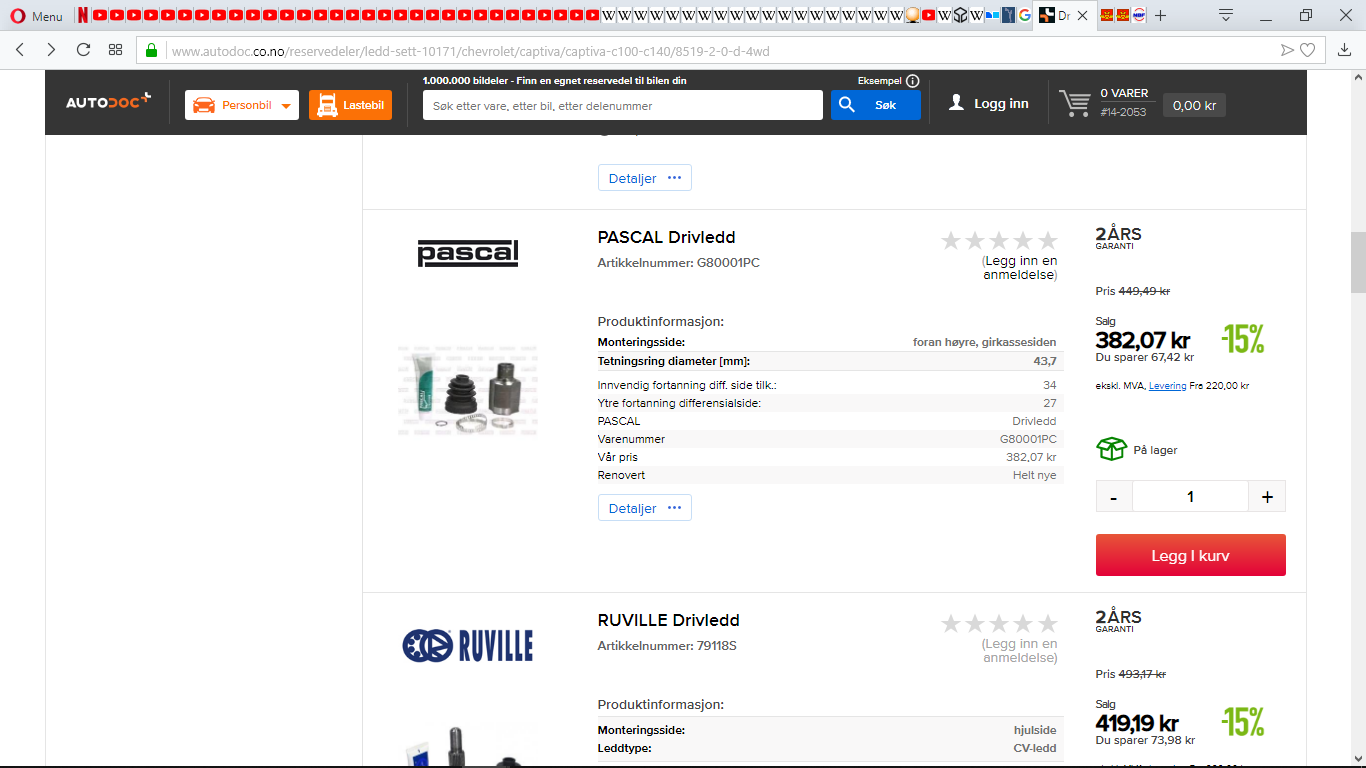This screenshot has height=768, width=1366.
Task: Open the PASCAL Drivledd product image
Action: pos(467,391)
